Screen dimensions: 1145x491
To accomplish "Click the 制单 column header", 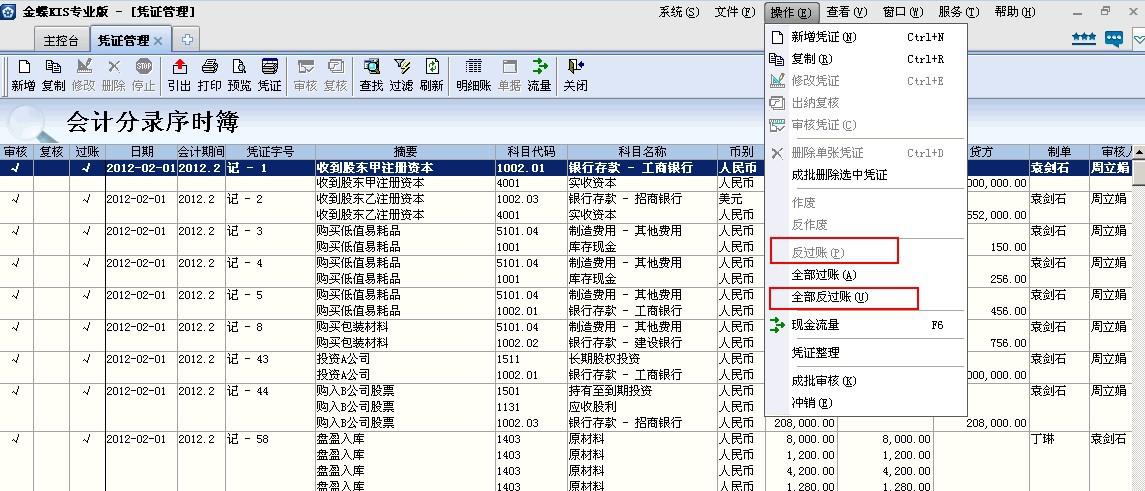I will (1059, 152).
